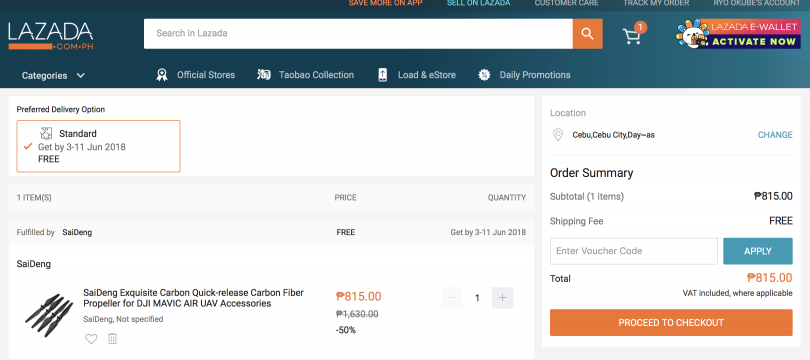This screenshot has height=360, width=810.
Task: Click the propeller product thumbnail
Action: point(49,315)
